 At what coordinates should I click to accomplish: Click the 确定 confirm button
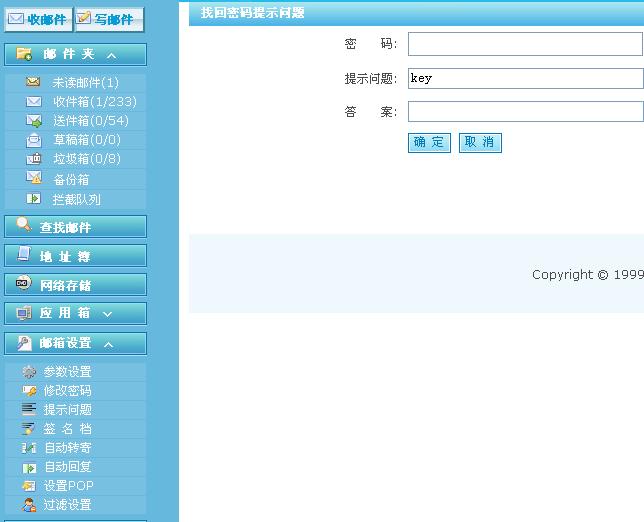429,143
